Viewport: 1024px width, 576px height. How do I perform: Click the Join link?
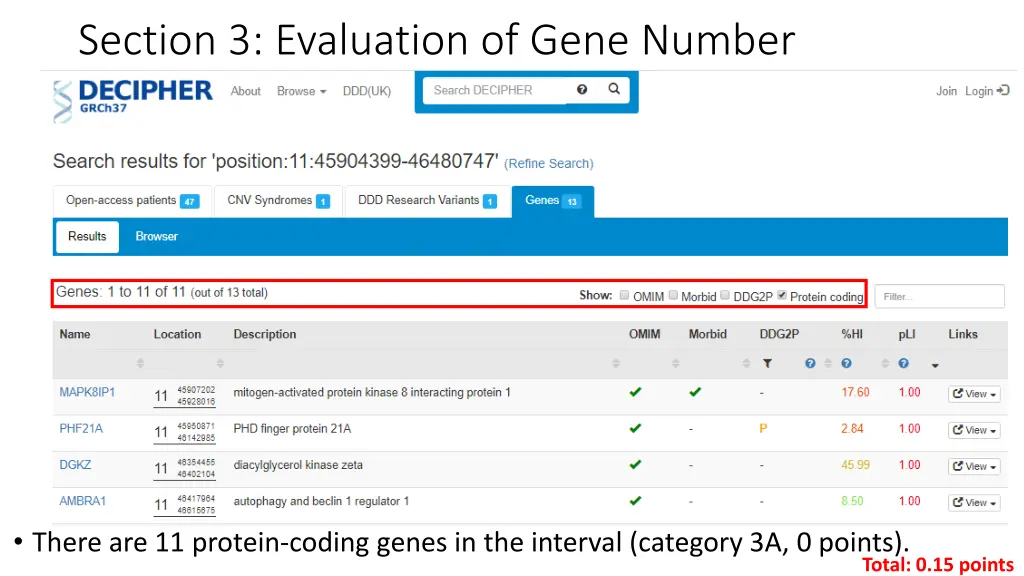[946, 91]
